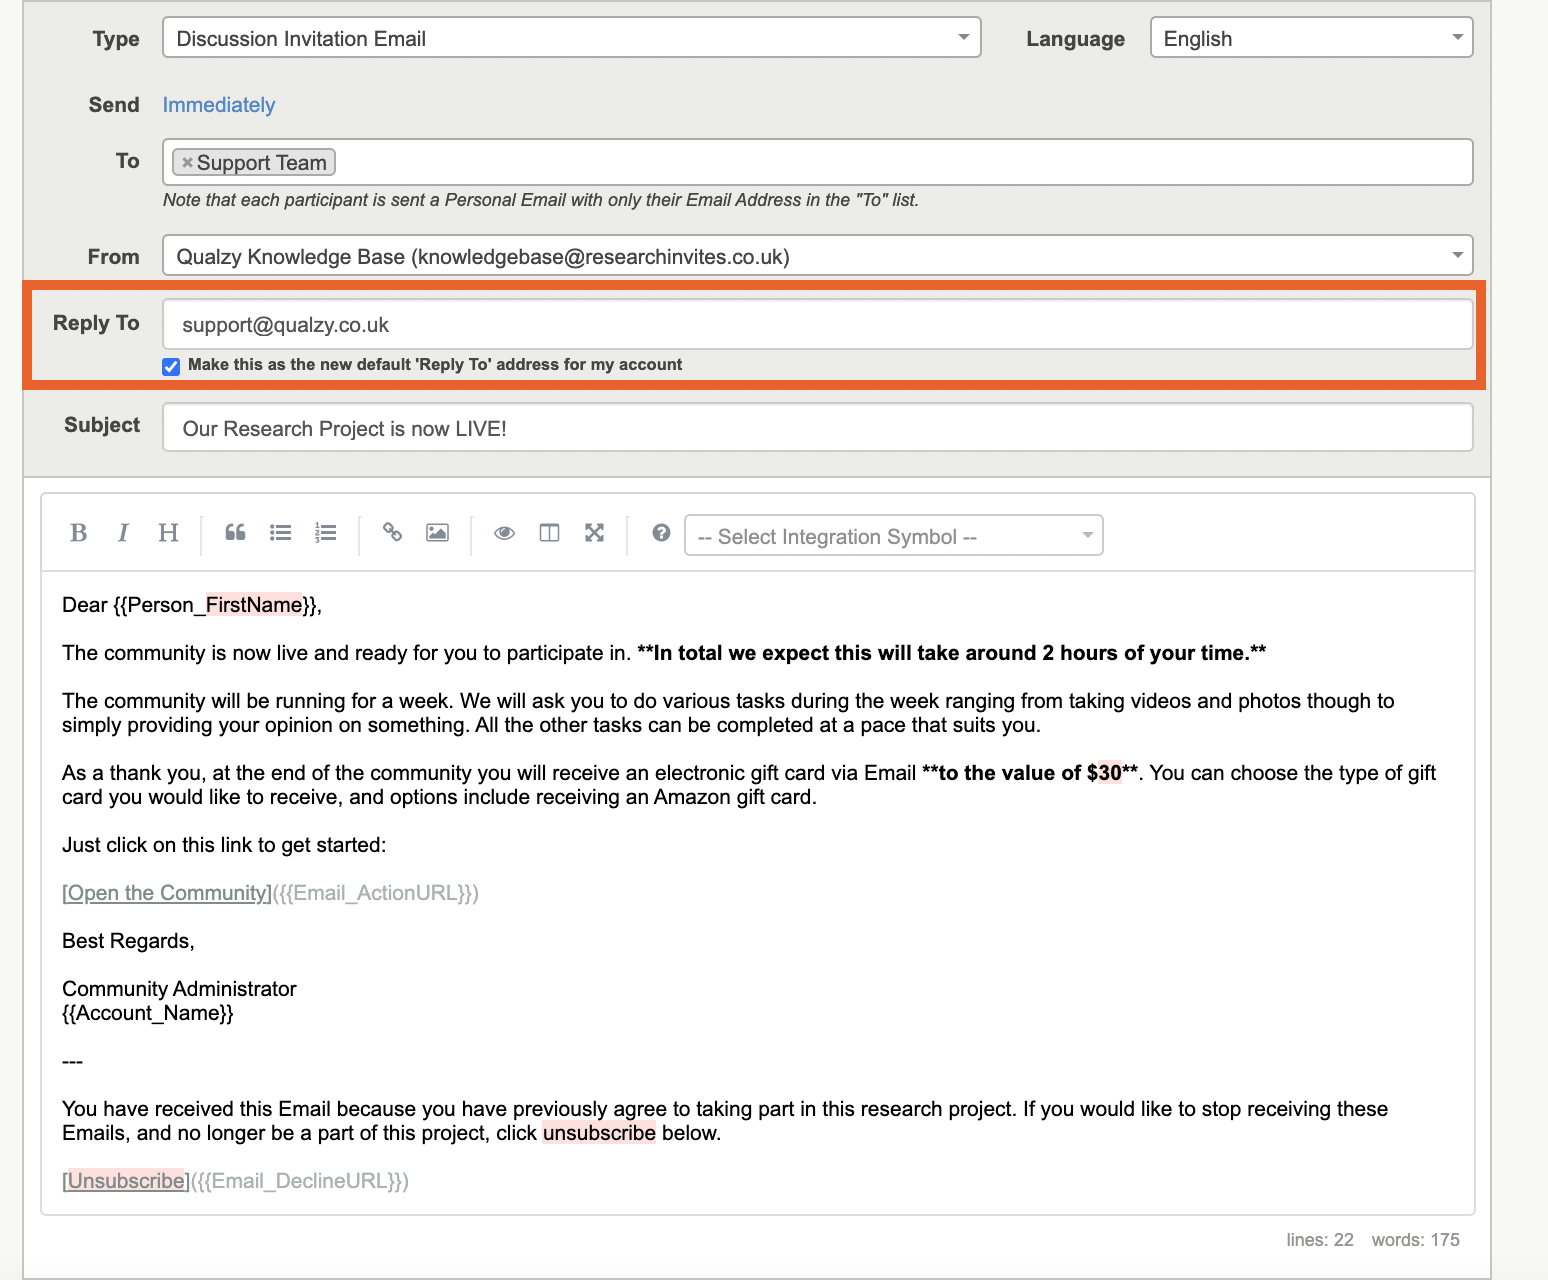Insert a hyperlink using the link icon
This screenshot has width=1548, height=1280.
pos(392,533)
